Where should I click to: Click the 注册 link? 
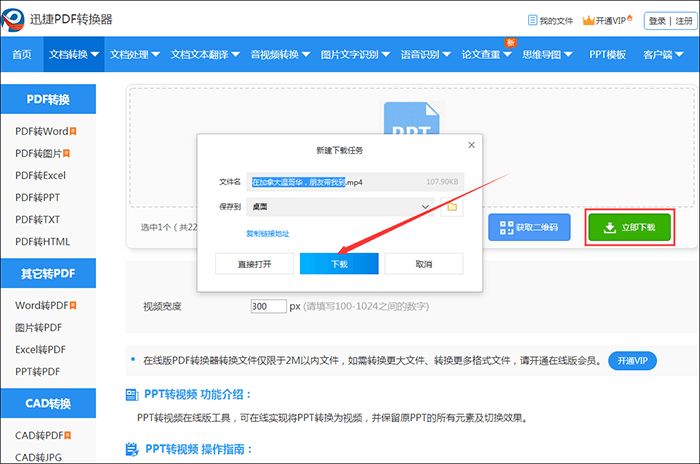coord(684,21)
